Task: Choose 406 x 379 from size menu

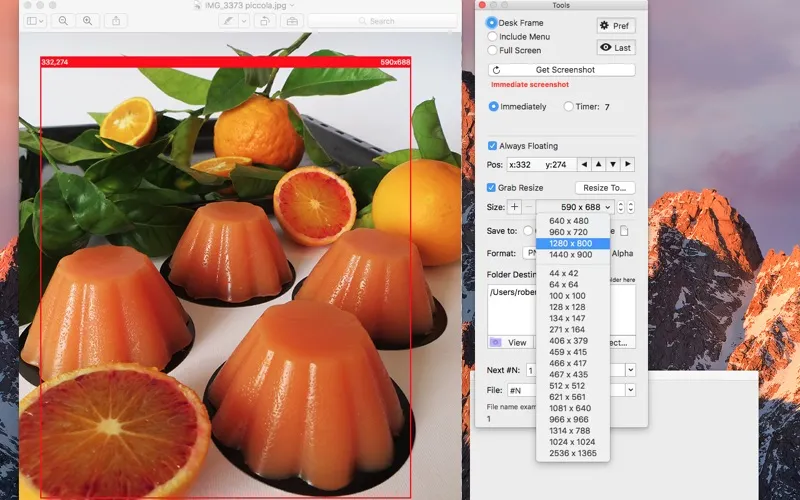Action: coord(573,340)
